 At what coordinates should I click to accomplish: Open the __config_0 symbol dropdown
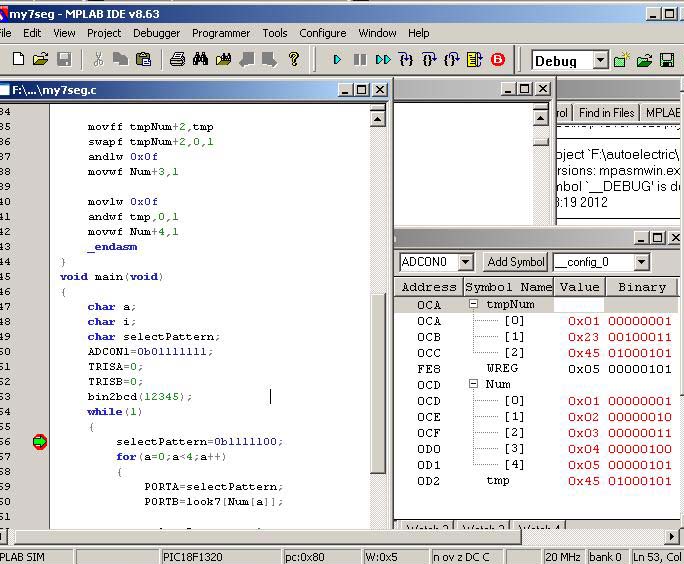click(x=641, y=262)
